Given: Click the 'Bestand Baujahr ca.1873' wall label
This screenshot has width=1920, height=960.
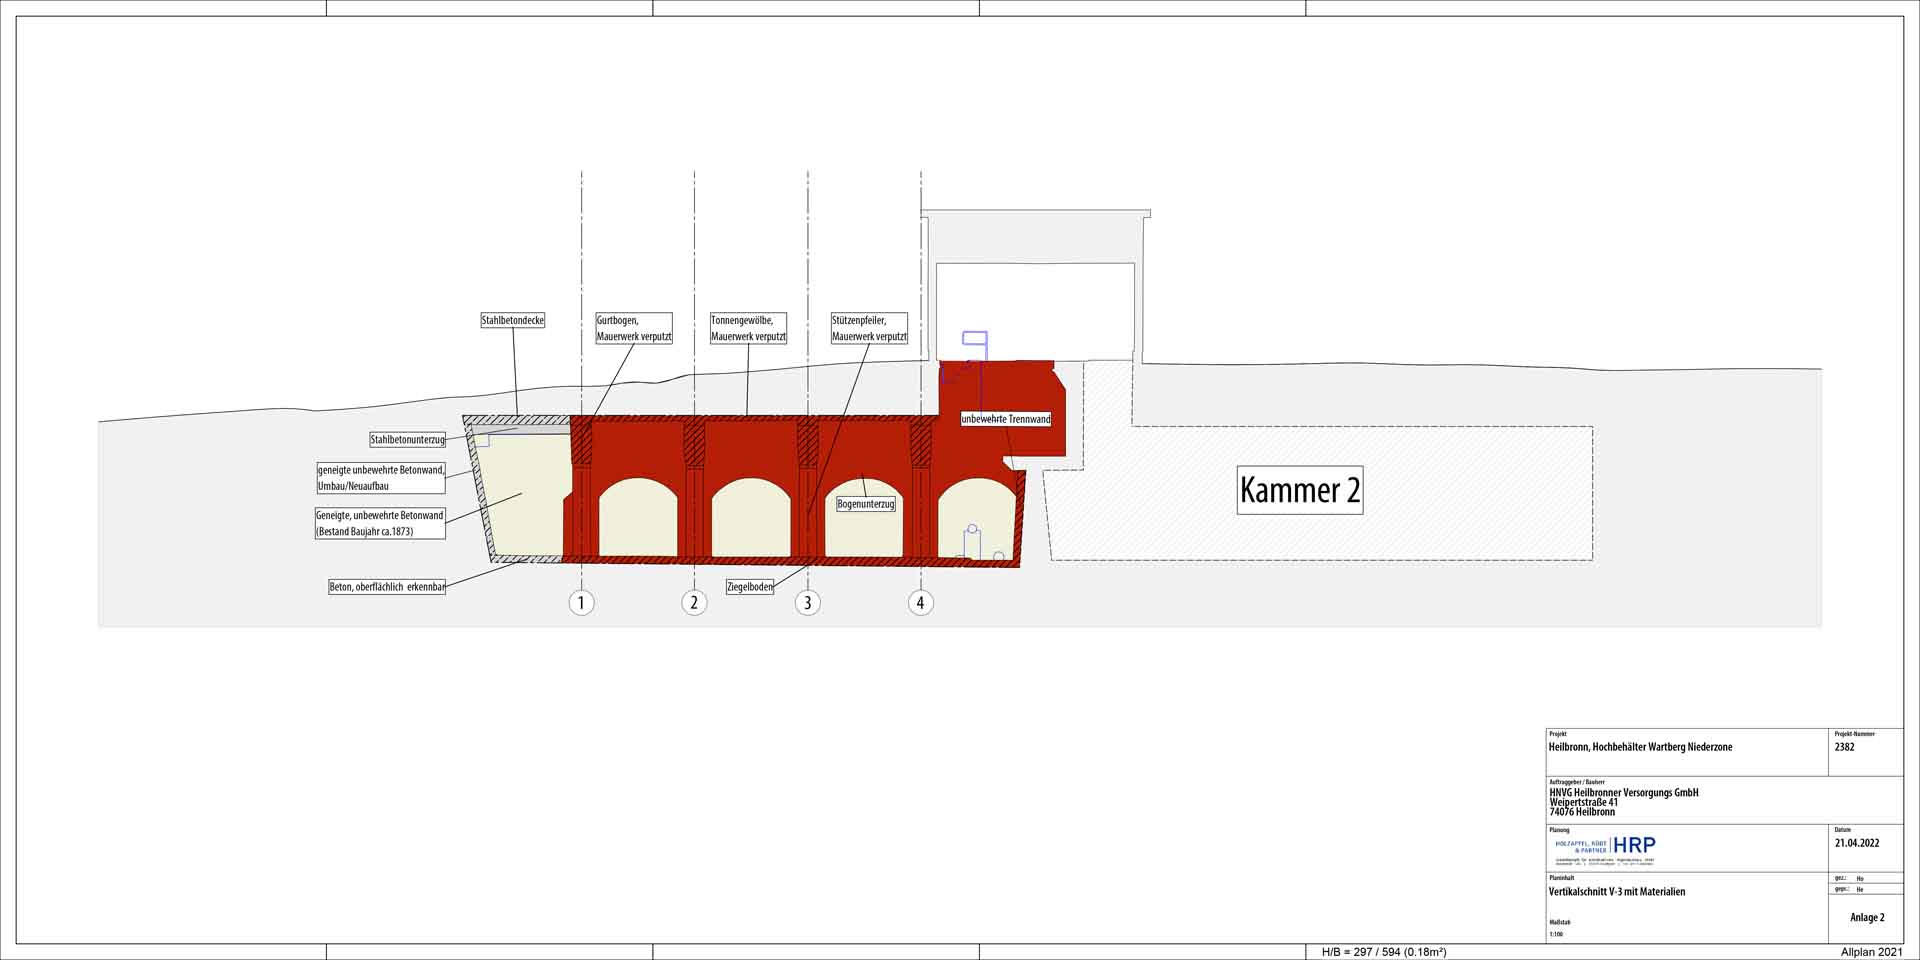Looking at the screenshot, I should pos(380,524).
